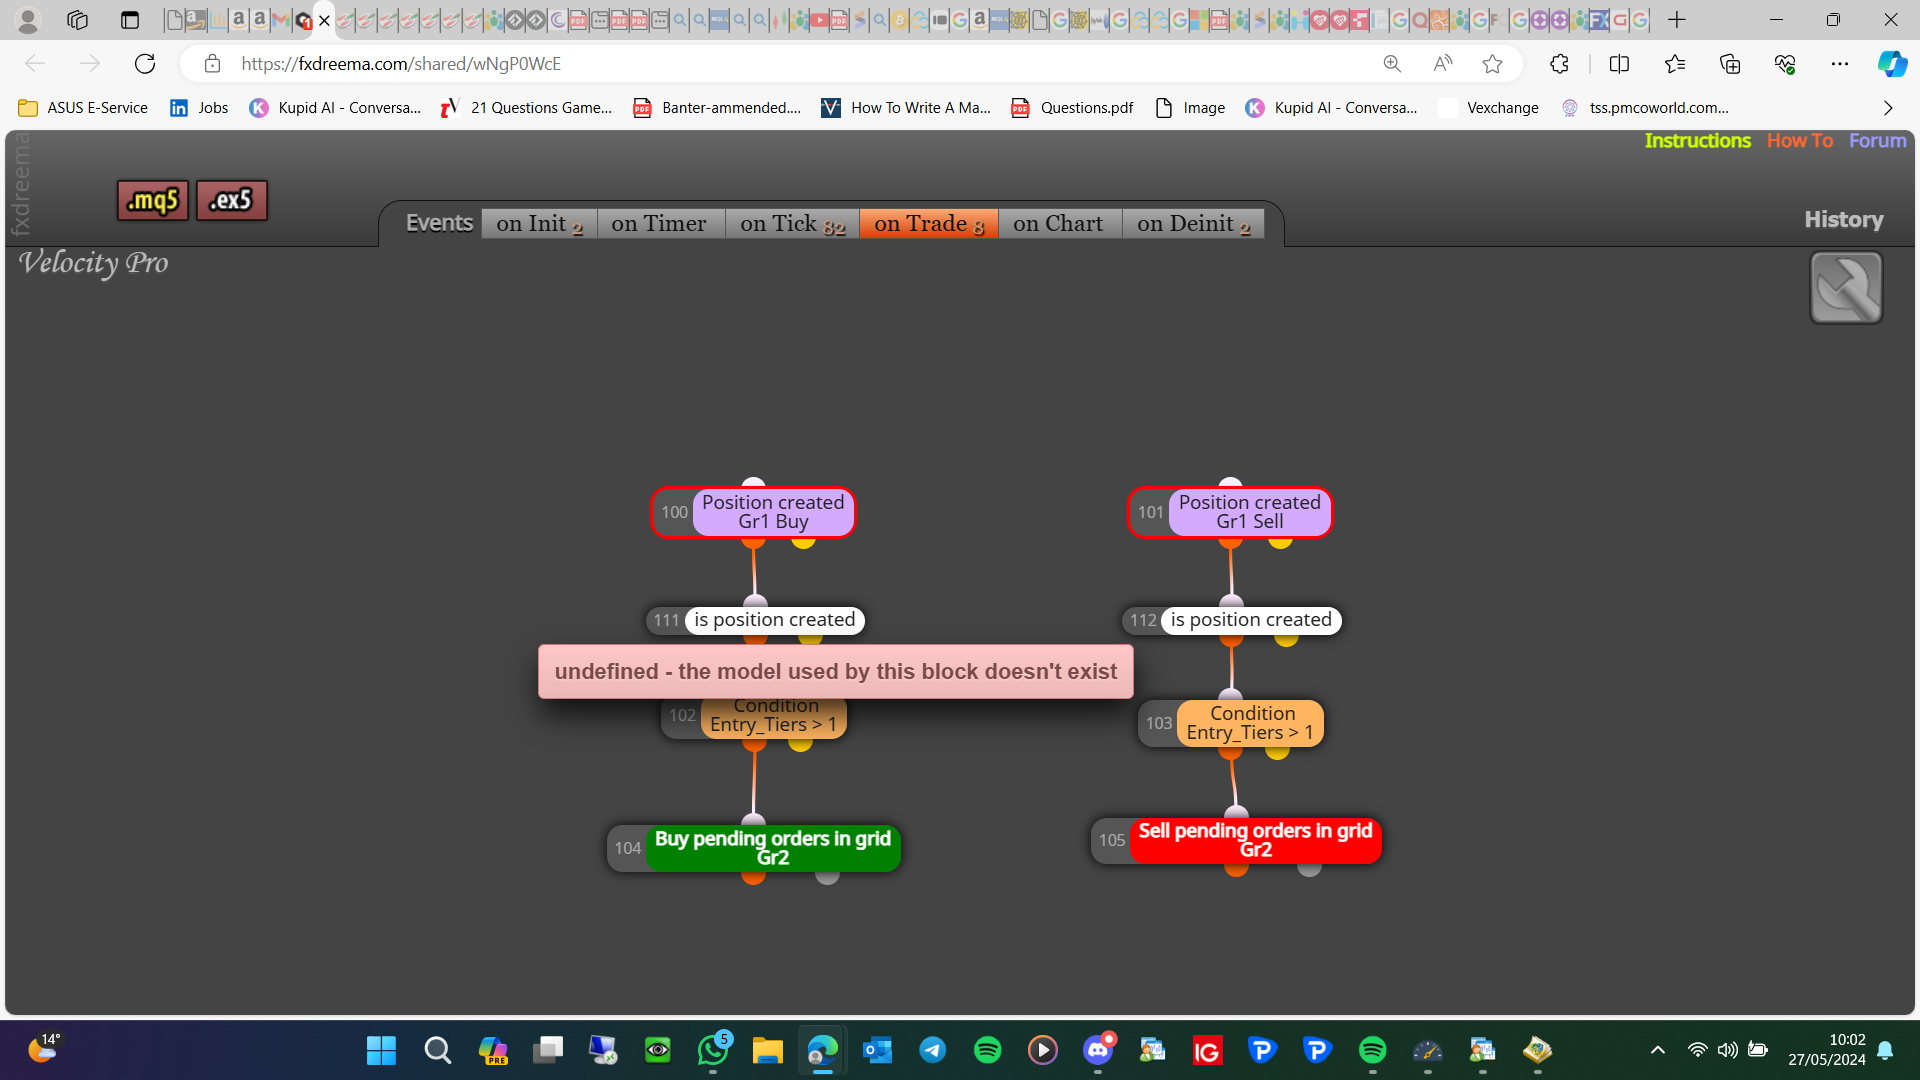Switch to the on Timer event tab

click(660, 224)
